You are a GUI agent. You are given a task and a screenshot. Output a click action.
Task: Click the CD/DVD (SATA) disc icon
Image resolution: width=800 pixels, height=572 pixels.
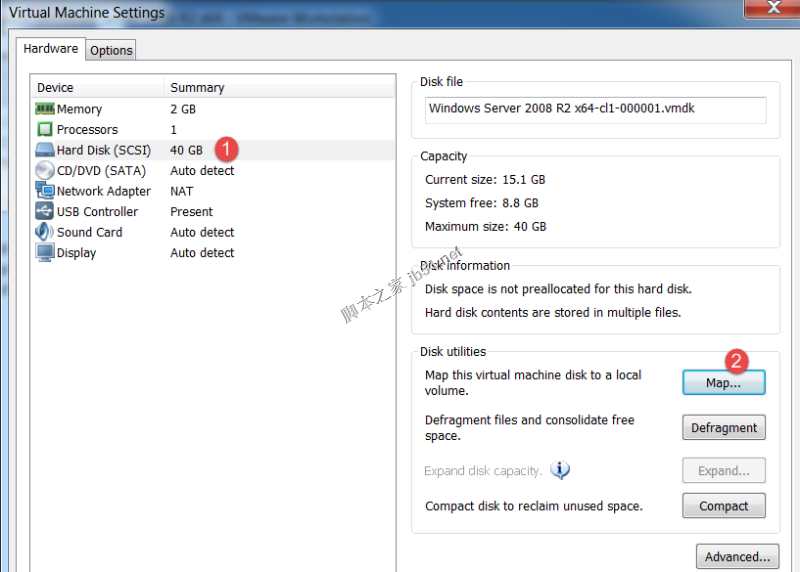[x=45, y=170]
